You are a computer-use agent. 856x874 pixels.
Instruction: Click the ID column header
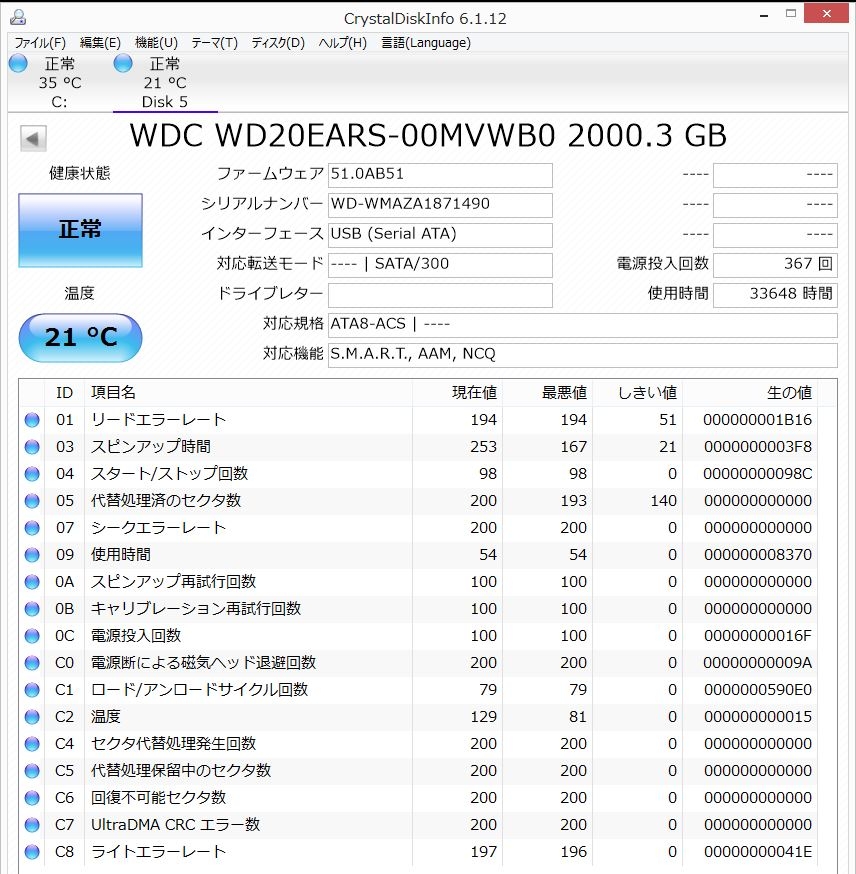65,393
